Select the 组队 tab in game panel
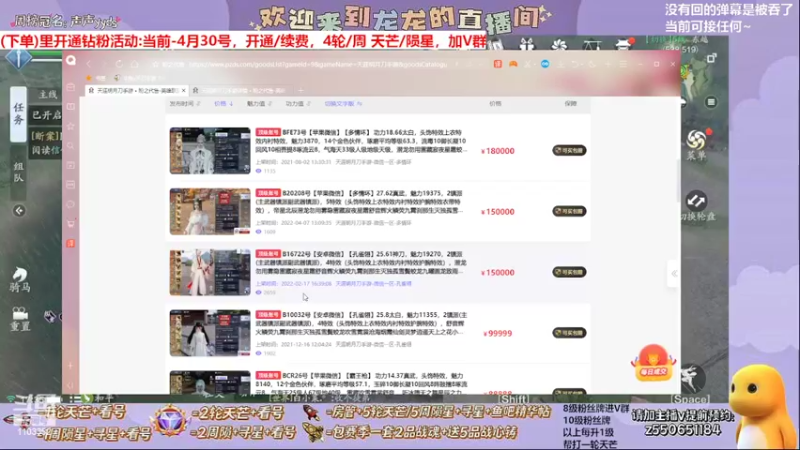The image size is (800, 450). pos(18,172)
